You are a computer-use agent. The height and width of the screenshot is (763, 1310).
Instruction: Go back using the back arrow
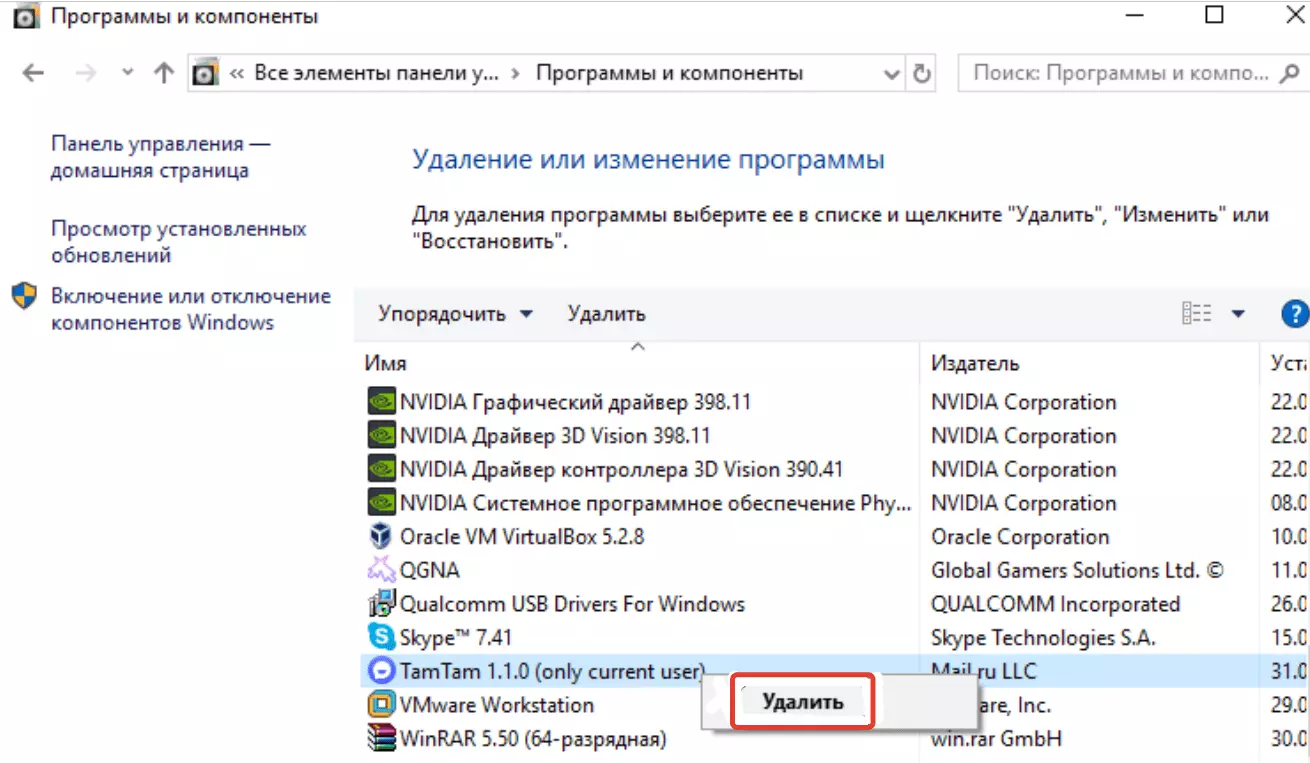click(33, 73)
